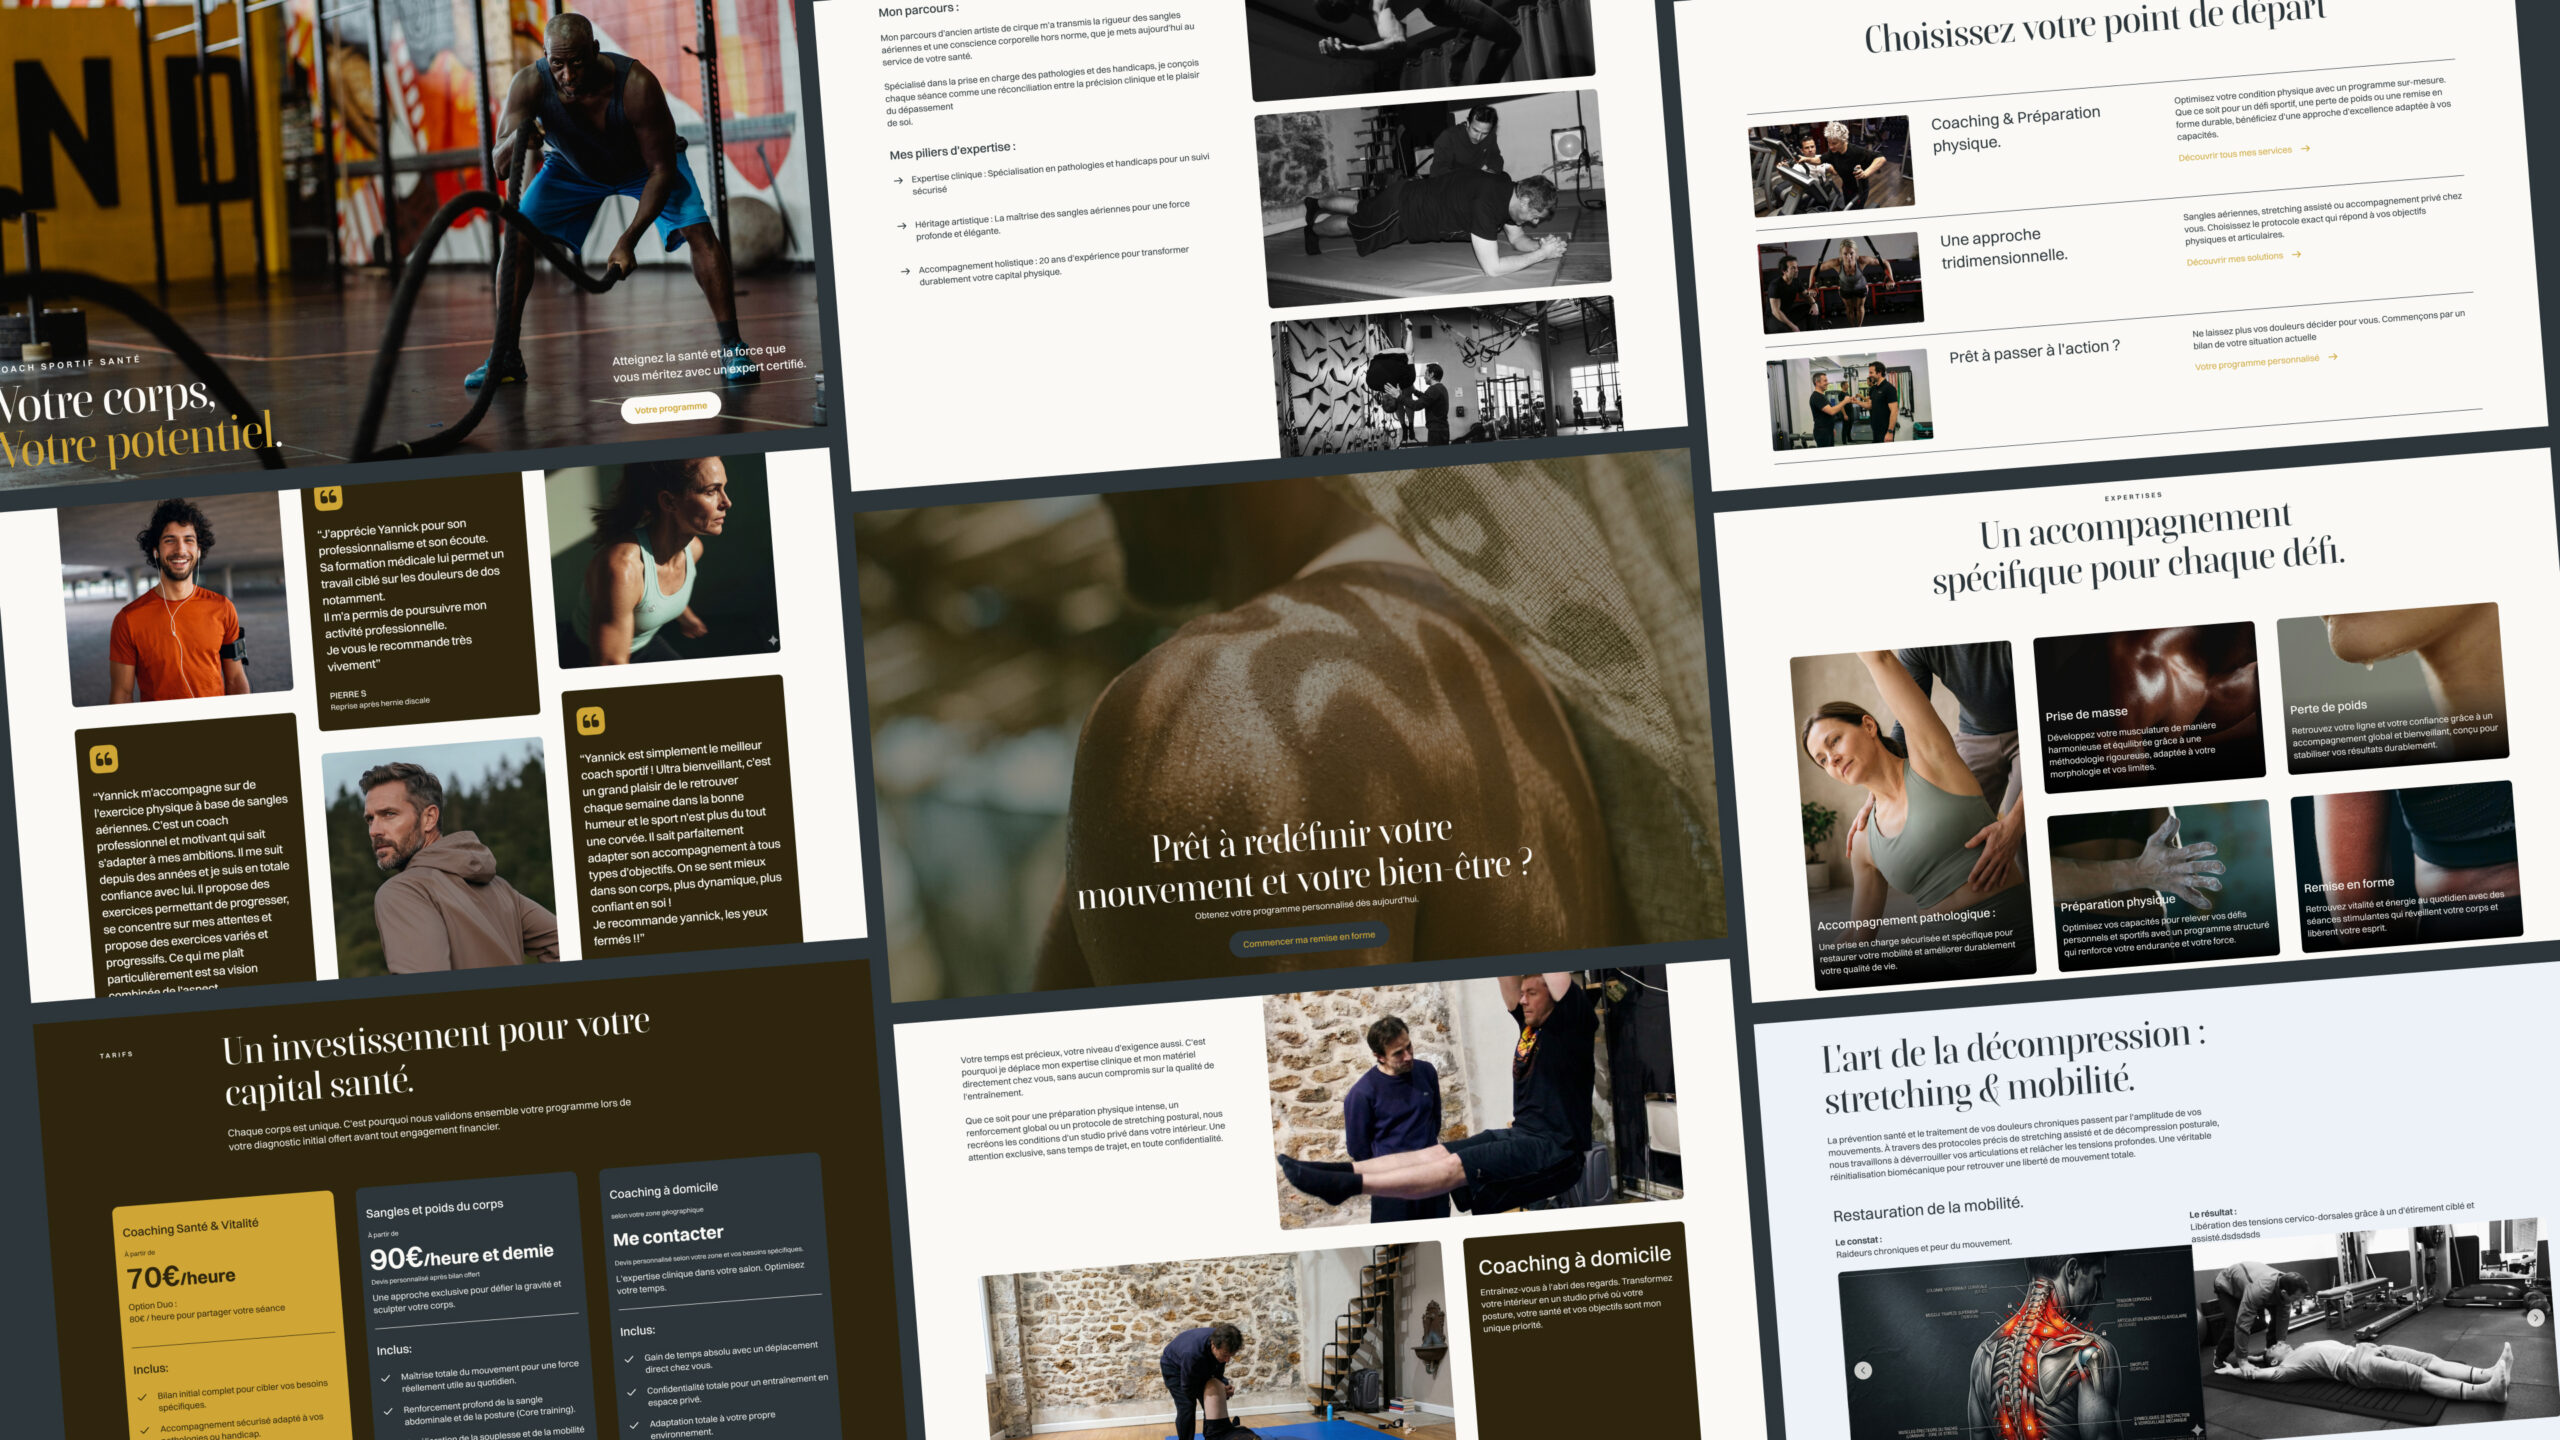The width and height of the screenshot is (2560, 1440).
Task: Open the 'Remise en forme' card
Action: pos(2407,866)
